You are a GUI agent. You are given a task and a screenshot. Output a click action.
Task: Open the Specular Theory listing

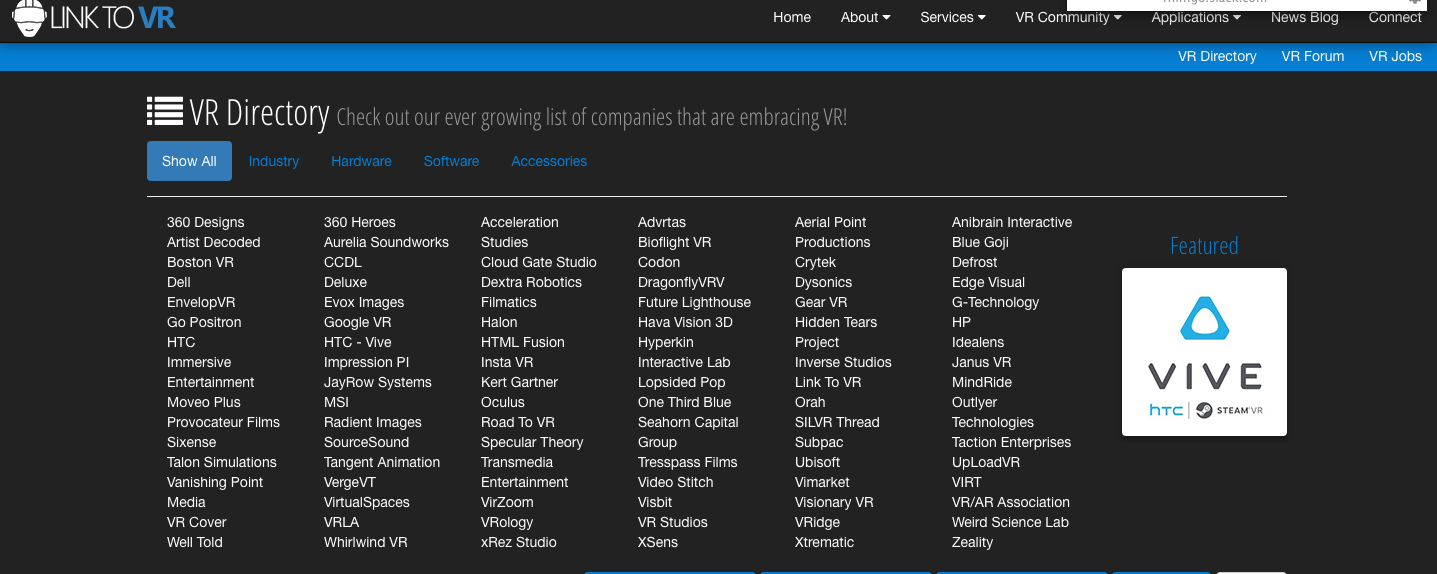click(x=532, y=442)
